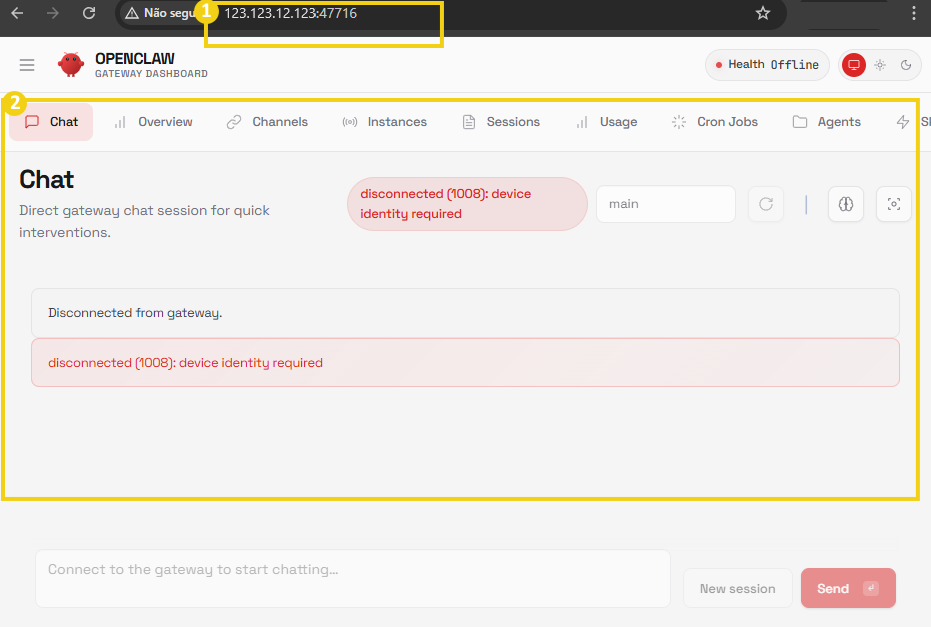The height and width of the screenshot is (627, 931).
Task: Refresh the current chat session
Action: pos(766,204)
